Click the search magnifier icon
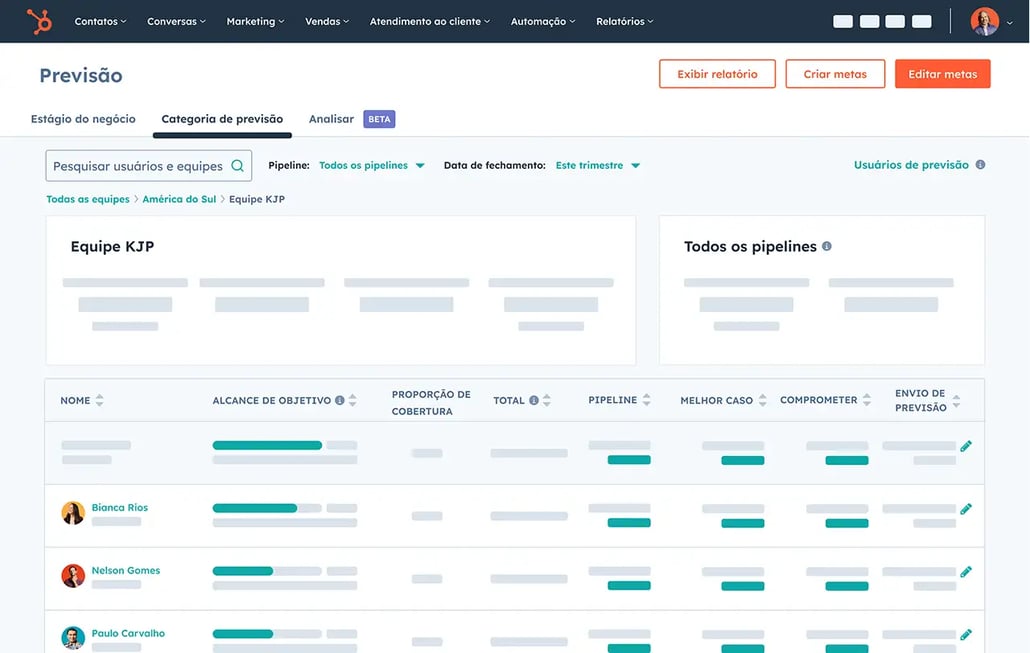 238,166
